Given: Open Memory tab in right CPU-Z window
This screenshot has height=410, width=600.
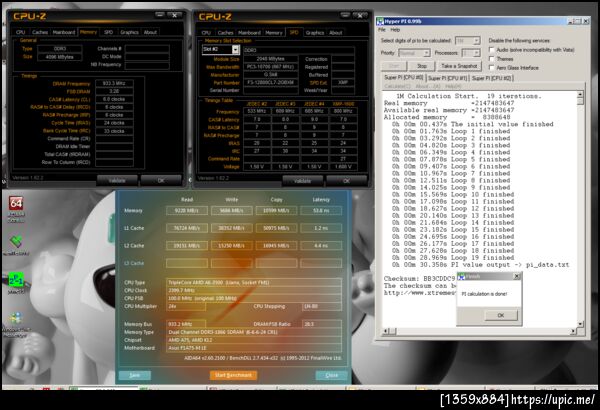Looking at the screenshot, I should click(x=274, y=33).
